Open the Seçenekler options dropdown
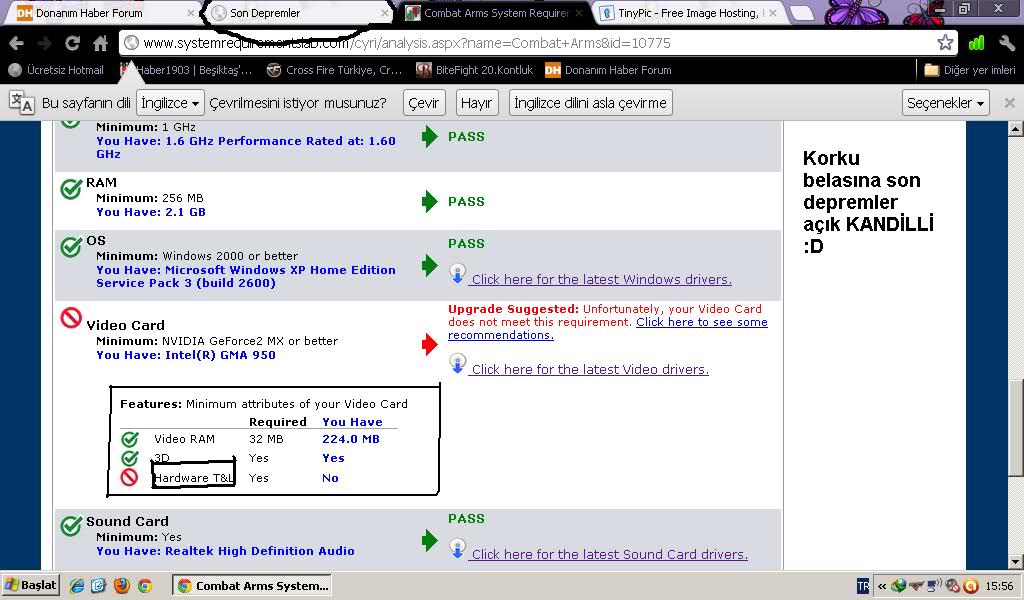Screen dimensions: 1024x600 coord(945,103)
